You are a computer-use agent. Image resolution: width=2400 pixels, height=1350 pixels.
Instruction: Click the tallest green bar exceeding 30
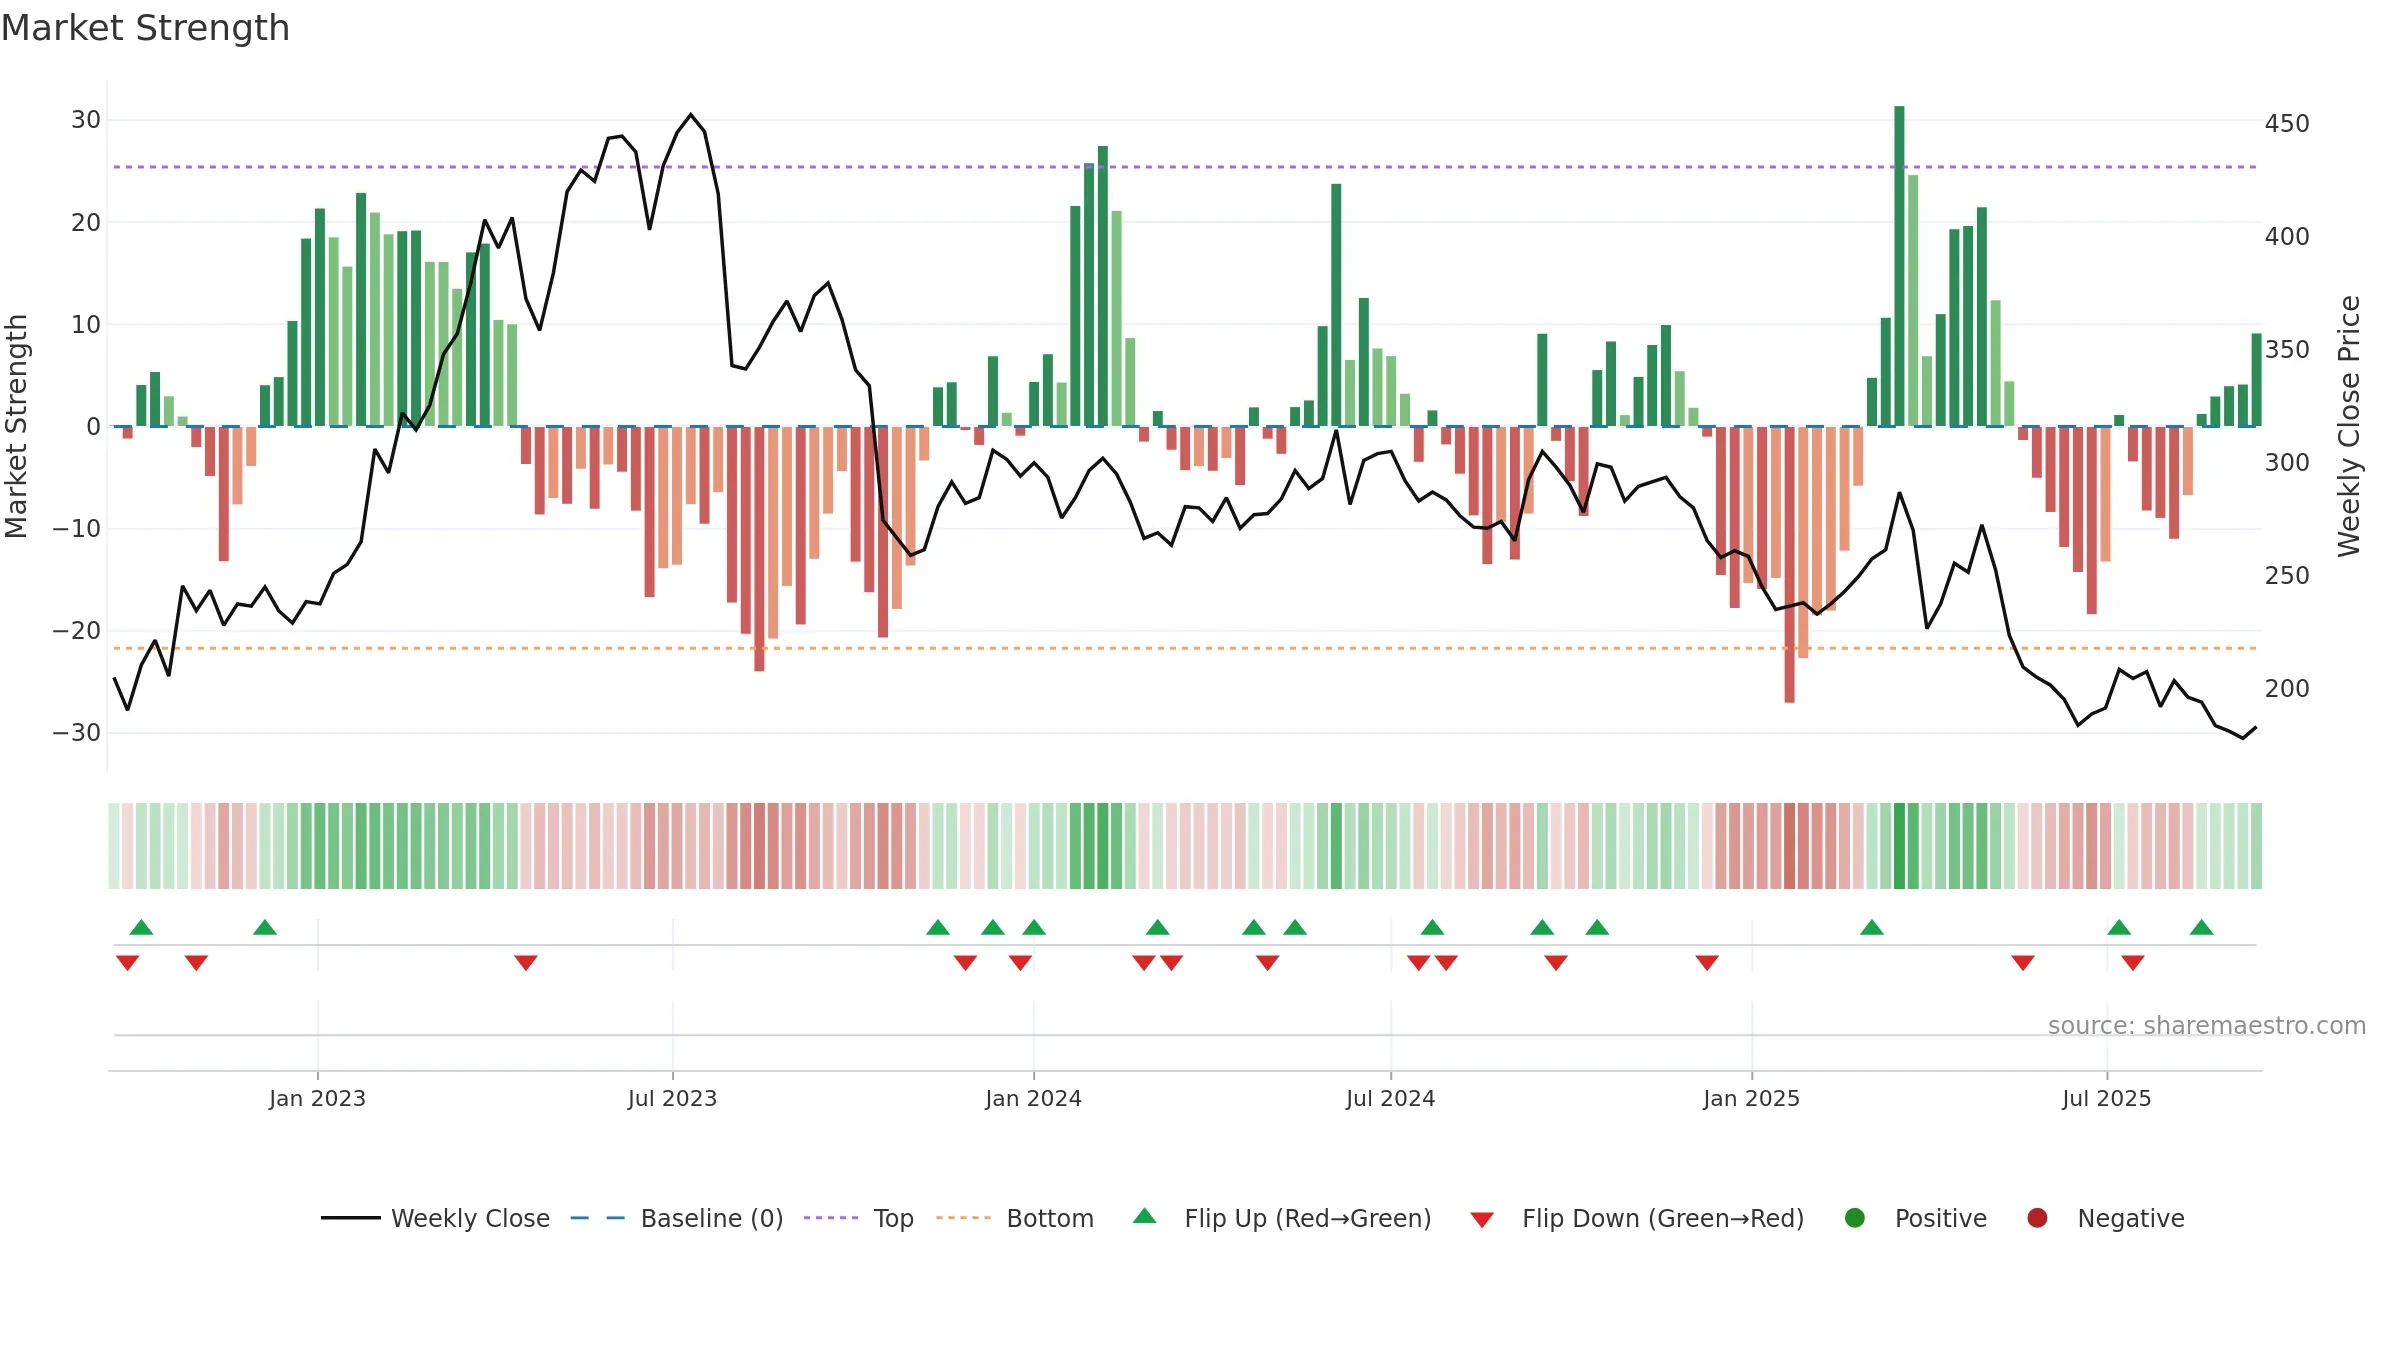coord(1899,266)
